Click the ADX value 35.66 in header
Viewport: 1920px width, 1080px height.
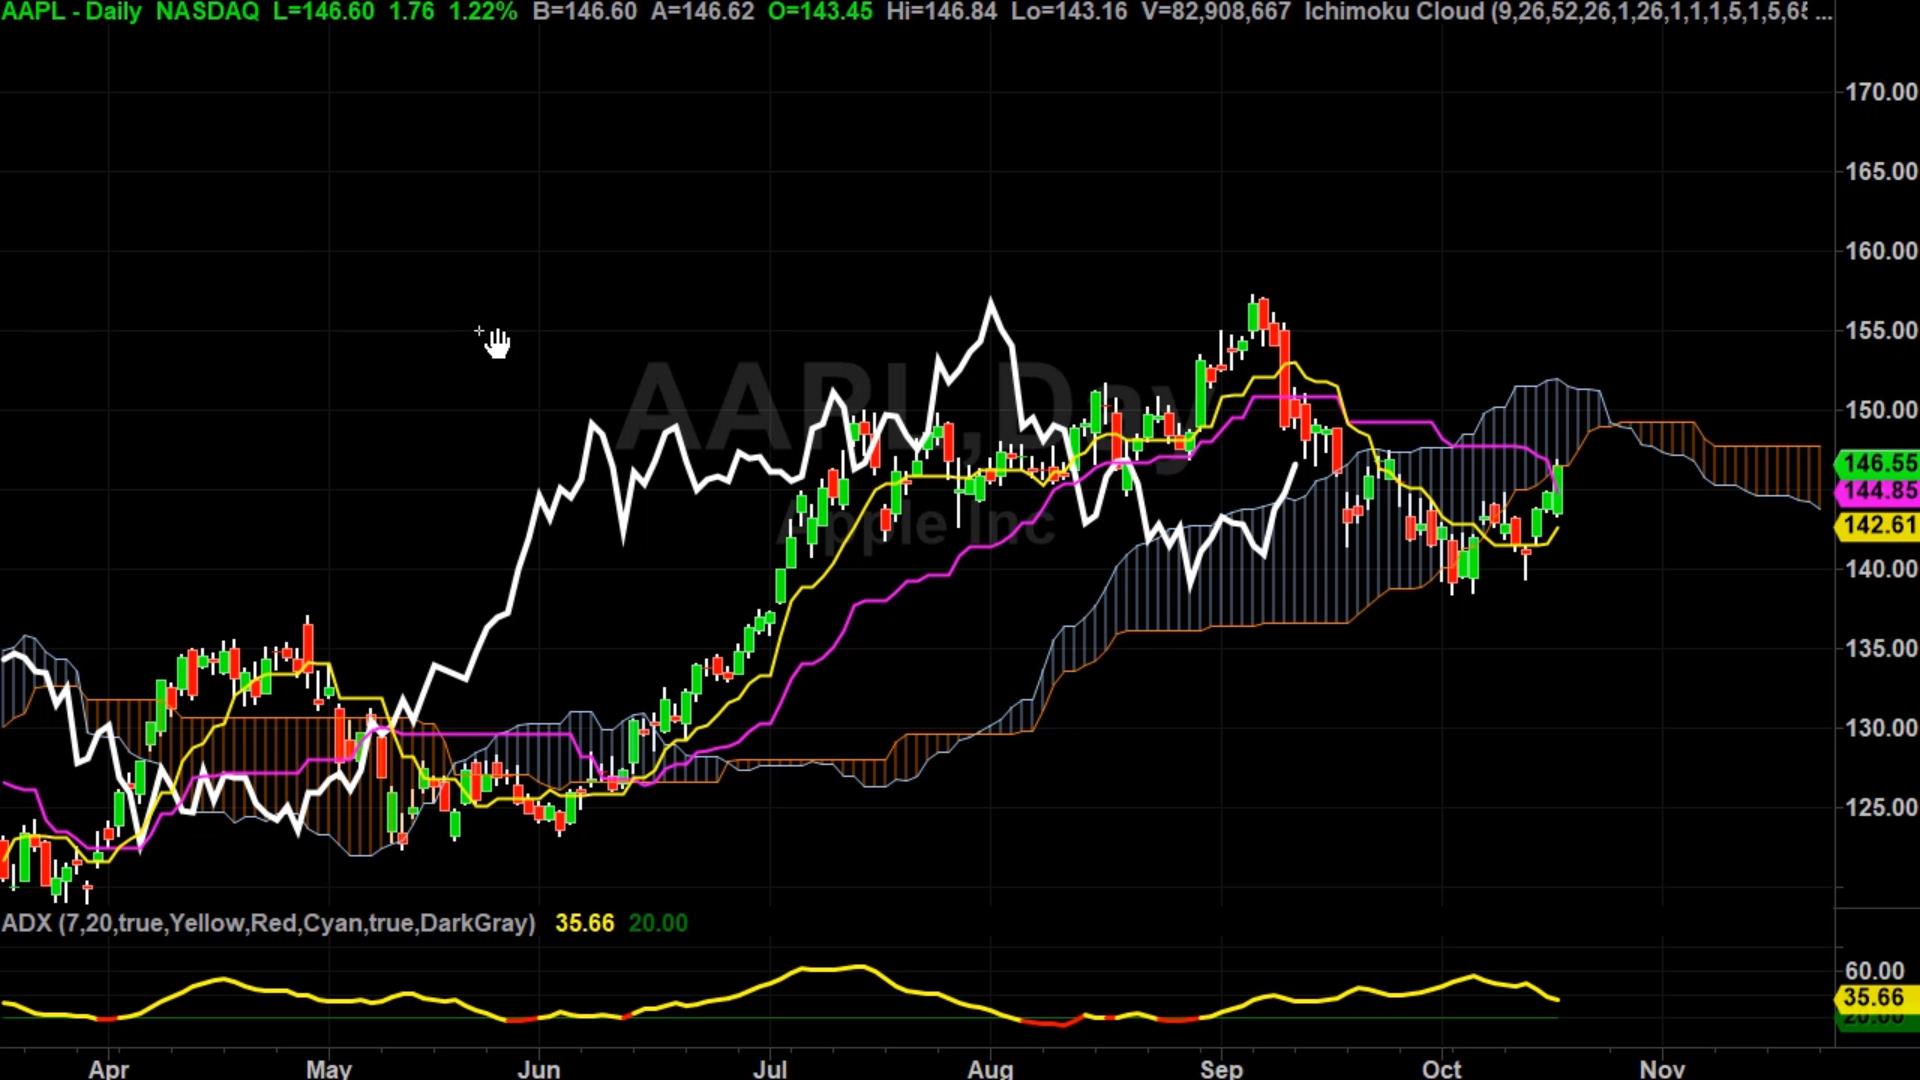click(x=585, y=923)
